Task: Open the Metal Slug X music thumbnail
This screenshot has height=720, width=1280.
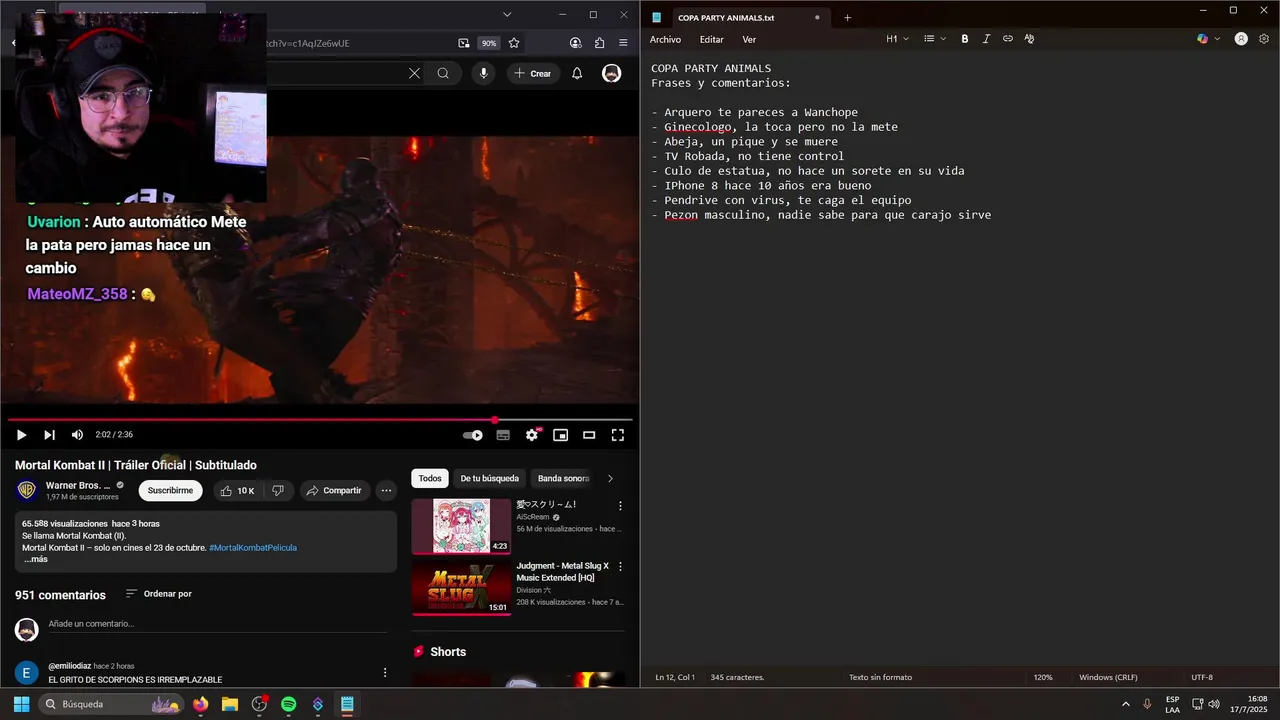Action: (461, 587)
